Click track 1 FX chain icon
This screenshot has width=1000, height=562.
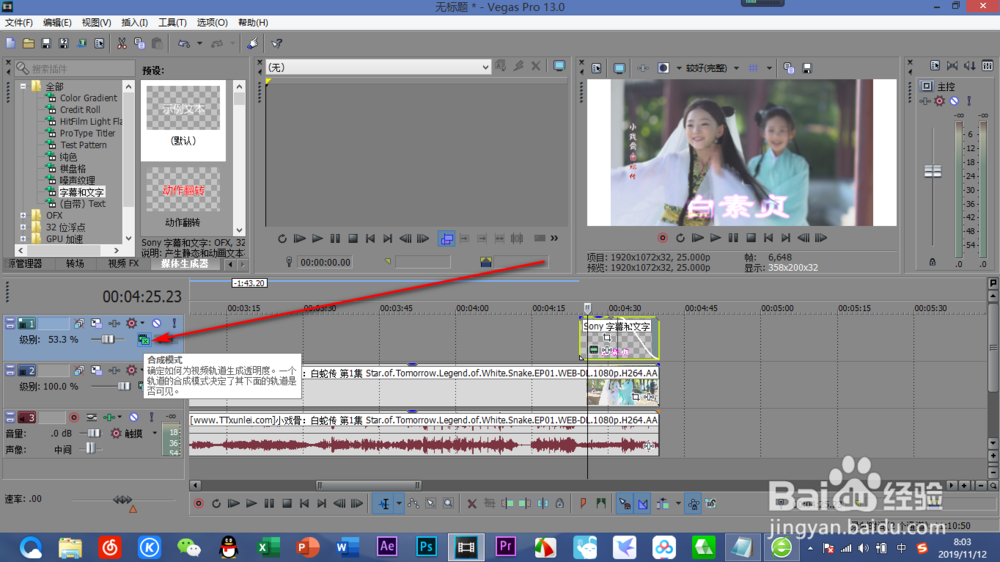coord(114,323)
